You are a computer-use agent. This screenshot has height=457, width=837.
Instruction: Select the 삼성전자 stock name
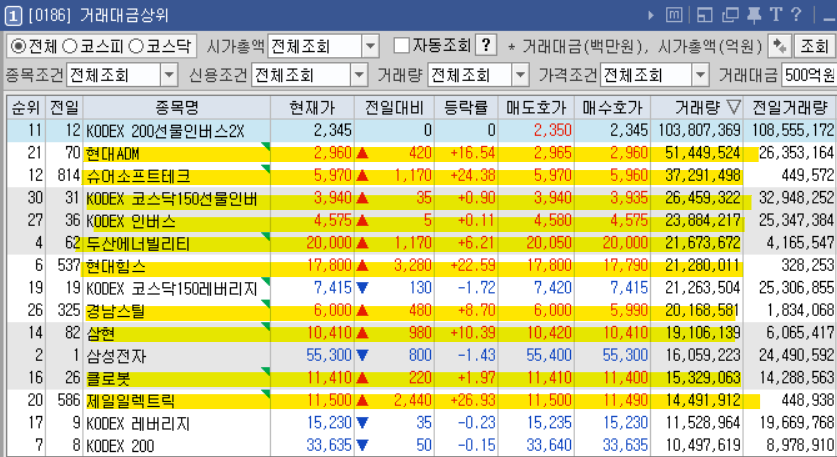116,356
